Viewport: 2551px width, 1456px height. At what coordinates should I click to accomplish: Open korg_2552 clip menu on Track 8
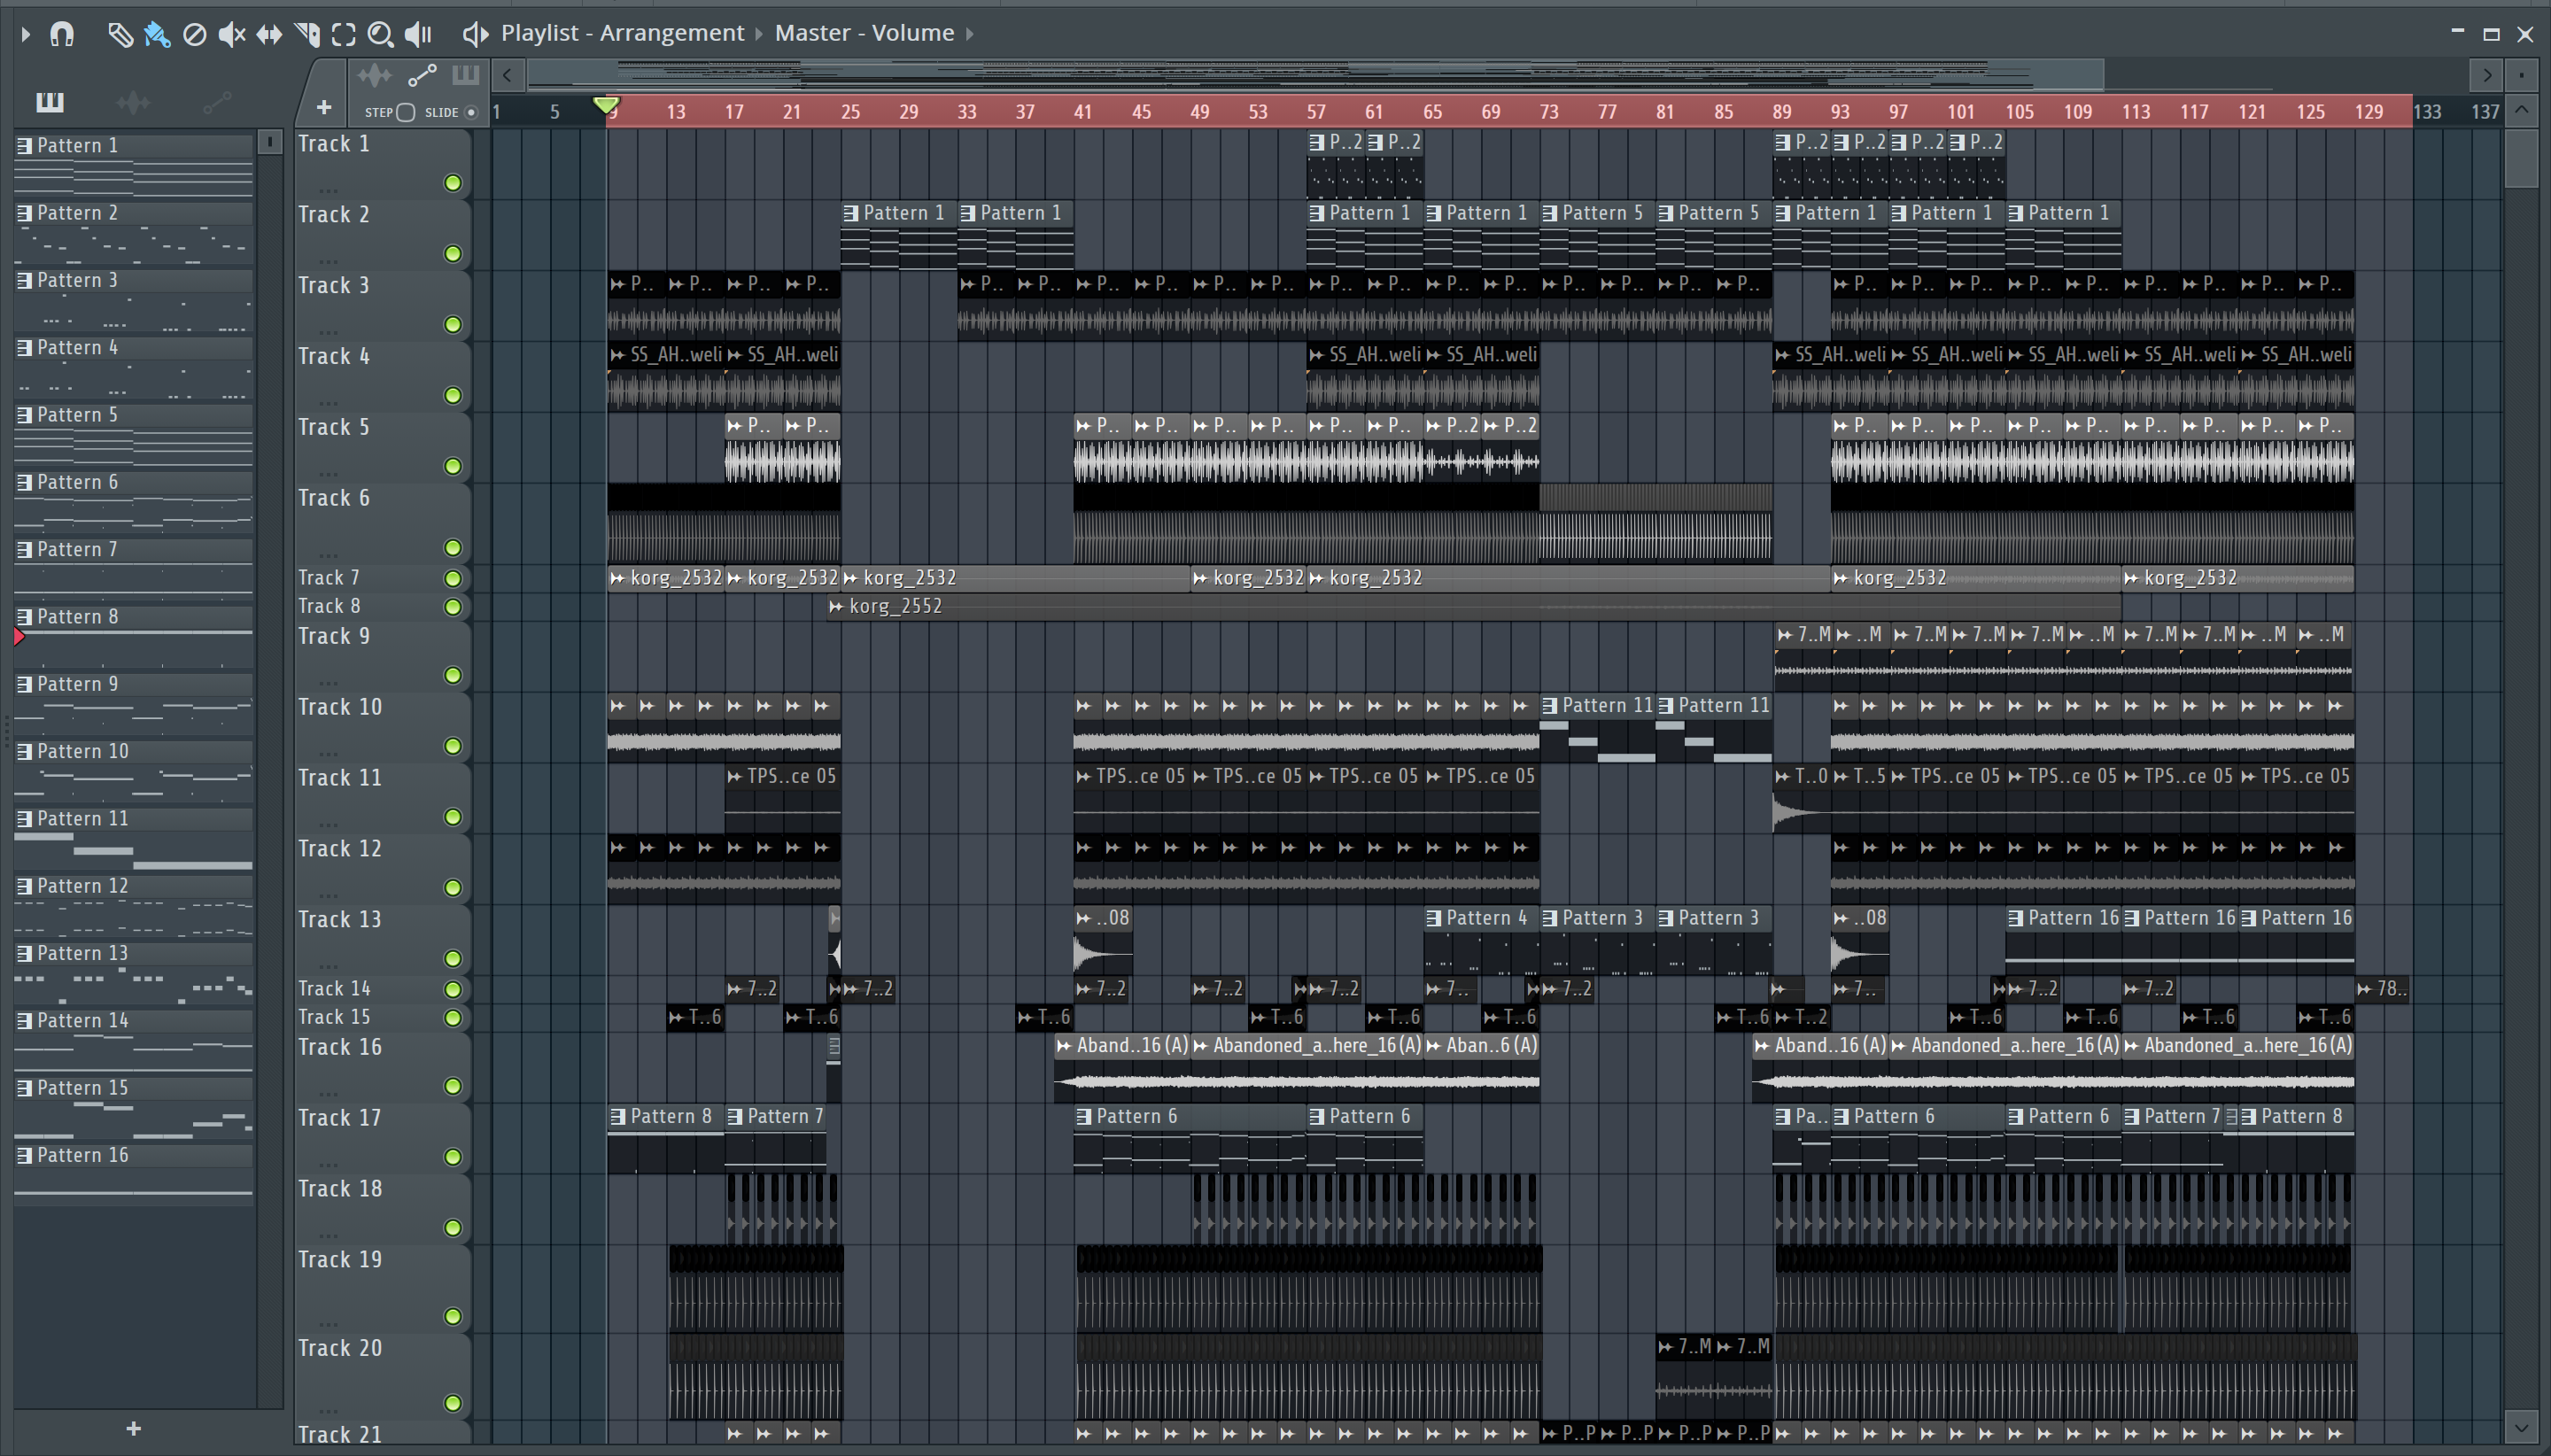[836, 607]
